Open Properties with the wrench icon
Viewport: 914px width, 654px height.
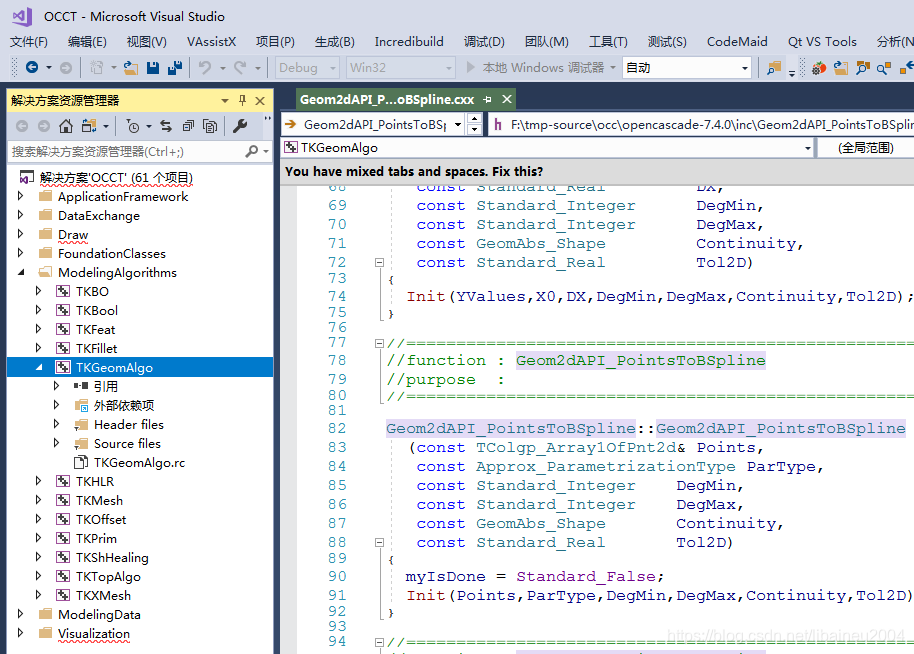pos(240,126)
